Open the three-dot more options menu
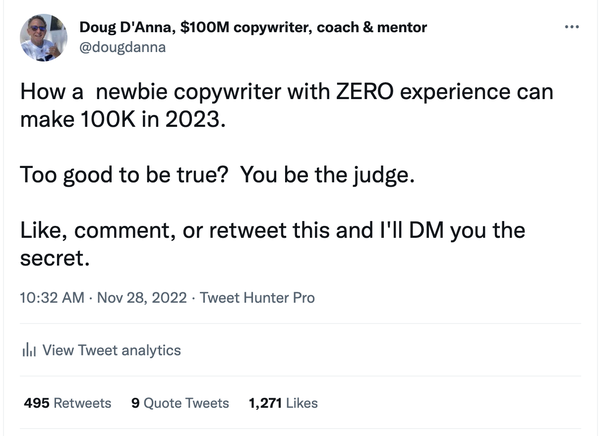 click(x=572, y=27)
